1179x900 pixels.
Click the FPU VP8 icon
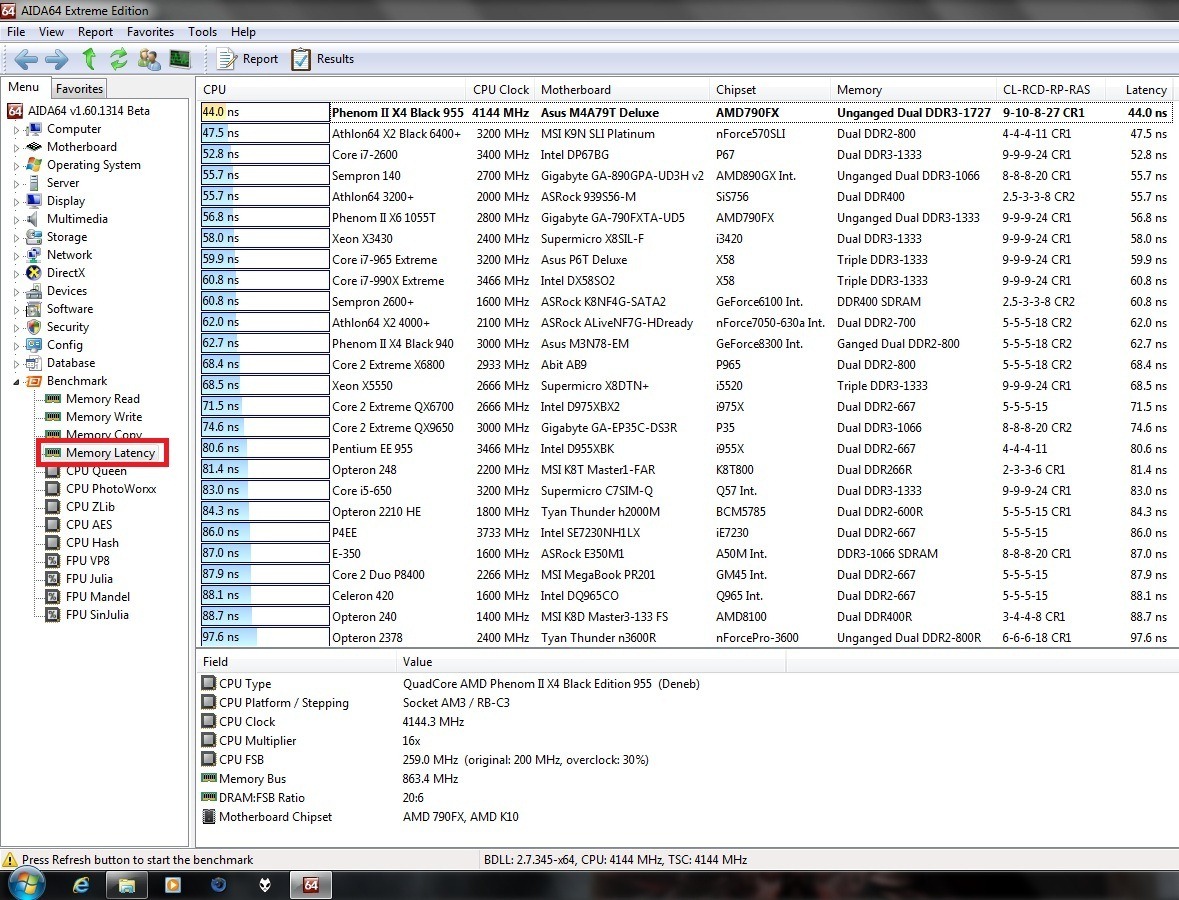click(53, 561)
